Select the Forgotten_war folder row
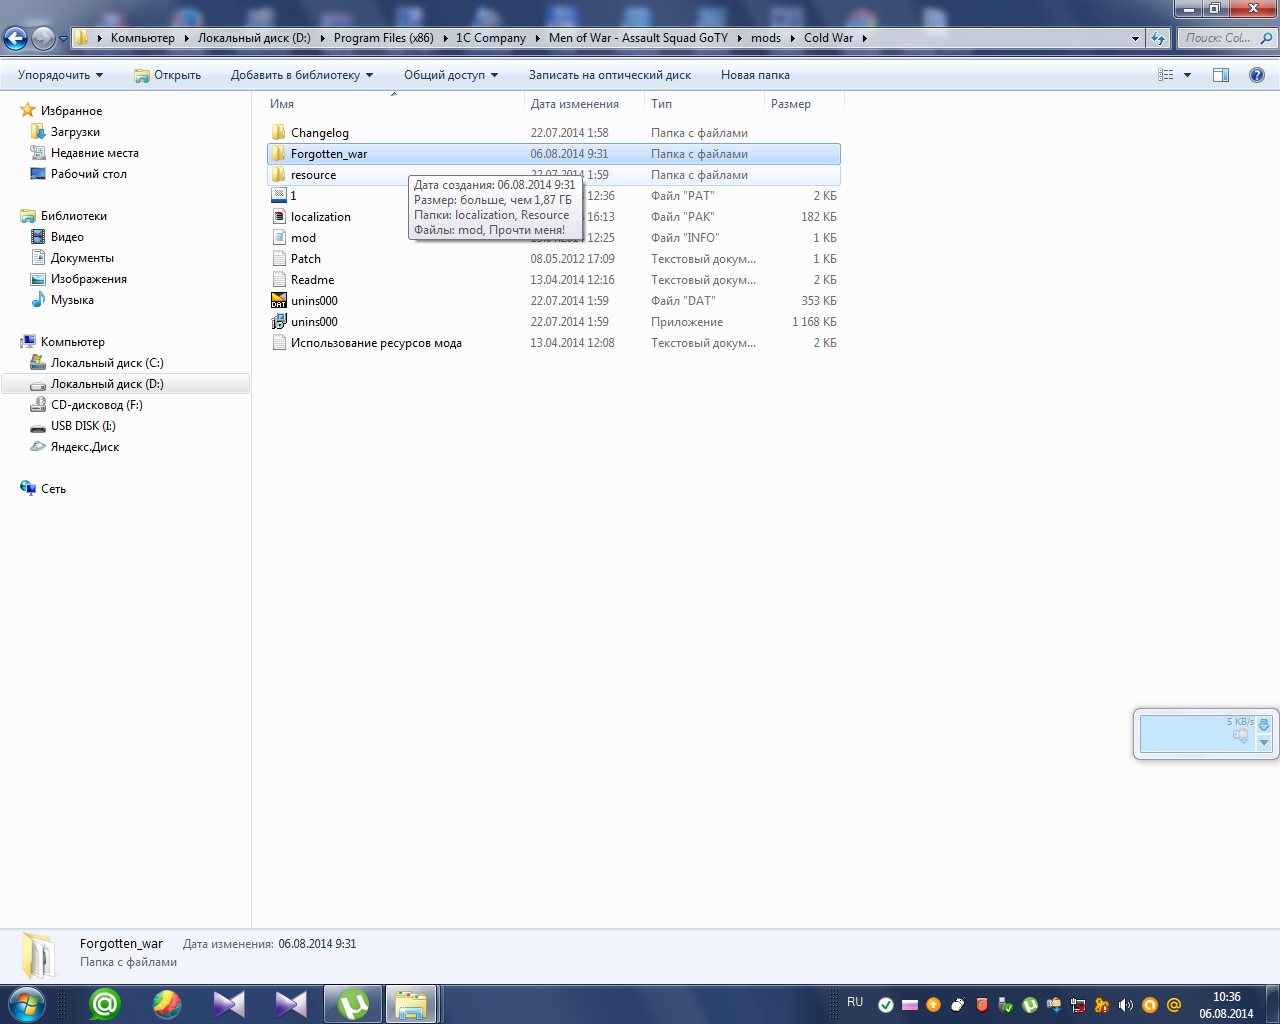Image resolution: width=1280 pixels, height=1024 pixels. [555, 154]
